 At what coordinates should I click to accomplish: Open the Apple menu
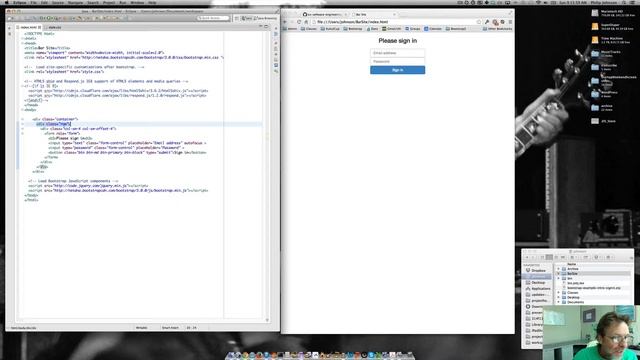[x=7, y=2]
